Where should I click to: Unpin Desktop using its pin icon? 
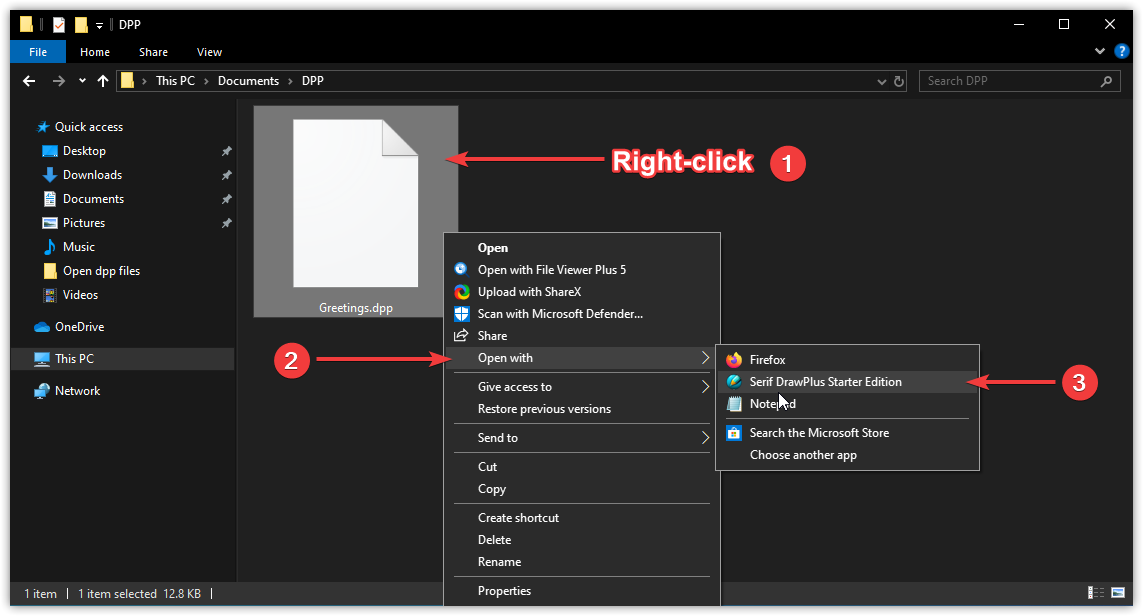point(227,151)
